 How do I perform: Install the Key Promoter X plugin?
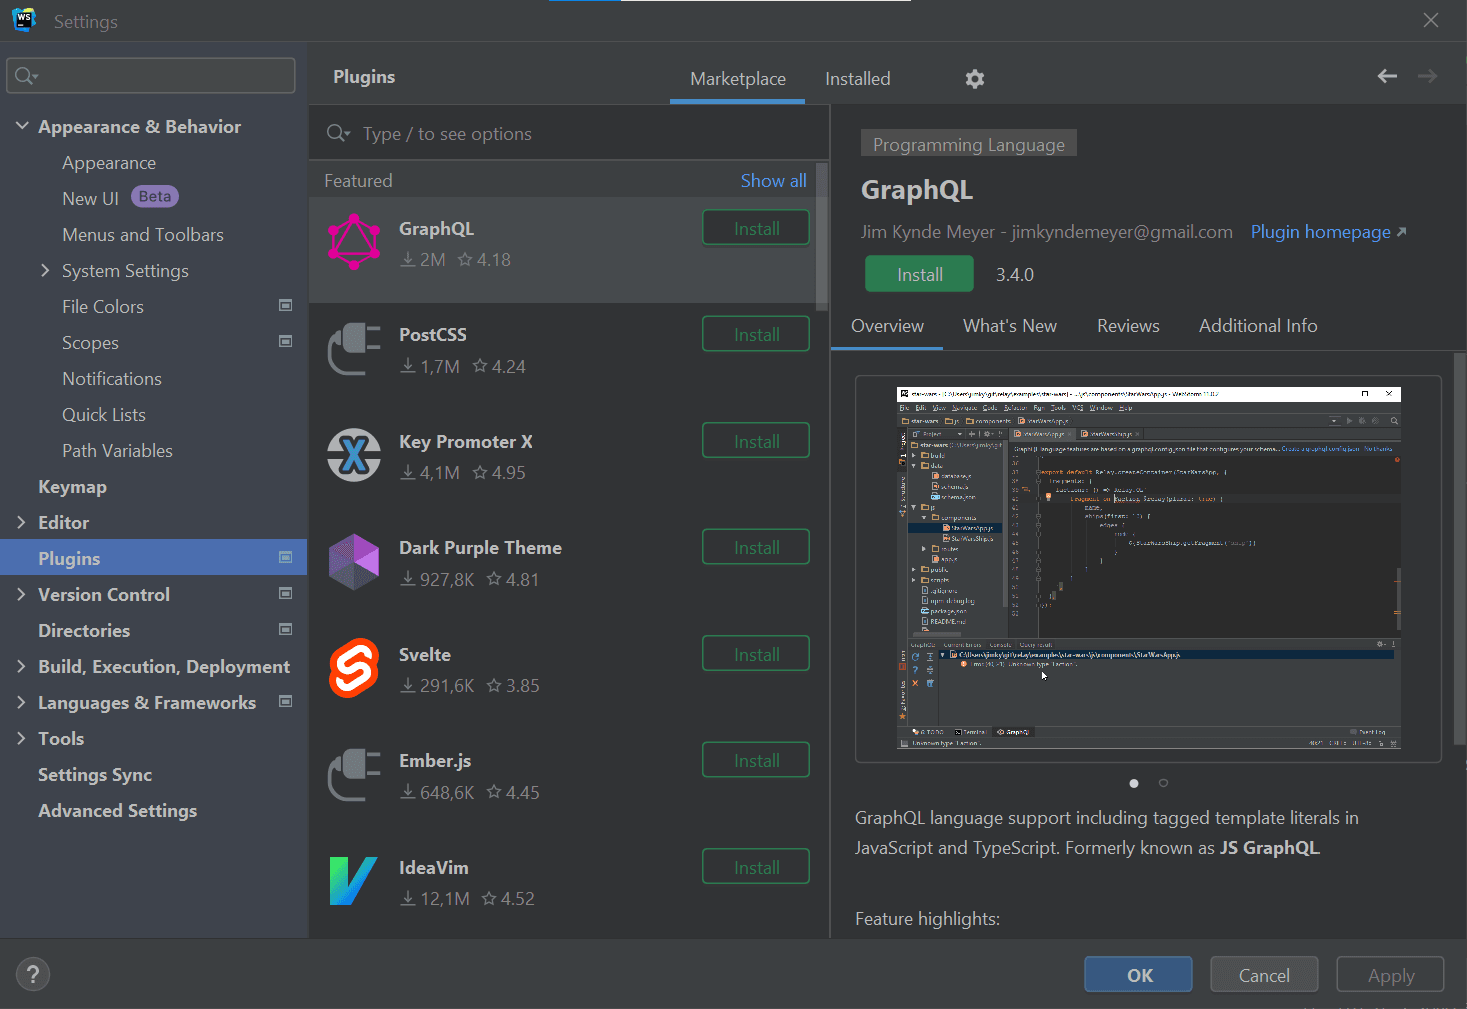tap(756, 441)
